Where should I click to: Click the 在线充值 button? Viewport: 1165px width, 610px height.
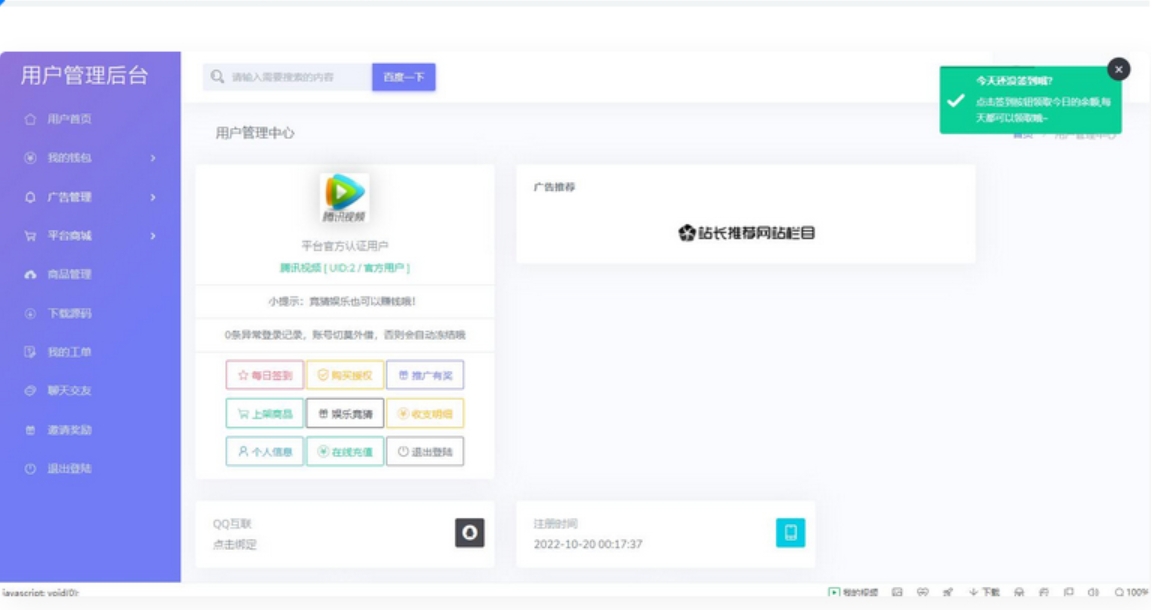[345, 452]
